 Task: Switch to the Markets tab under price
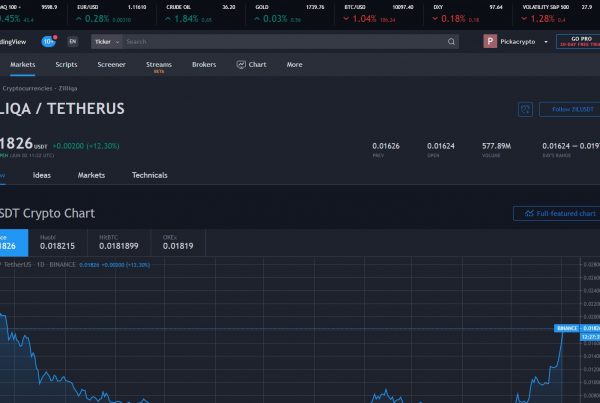pyautogui.click(x=91, y=175)
